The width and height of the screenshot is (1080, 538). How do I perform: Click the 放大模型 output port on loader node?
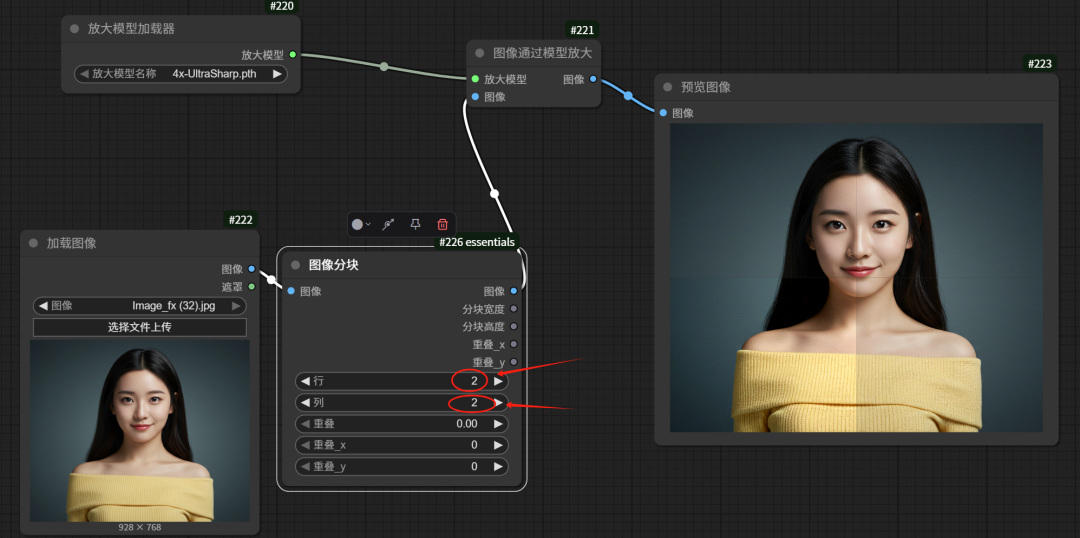tap(292, 55)
